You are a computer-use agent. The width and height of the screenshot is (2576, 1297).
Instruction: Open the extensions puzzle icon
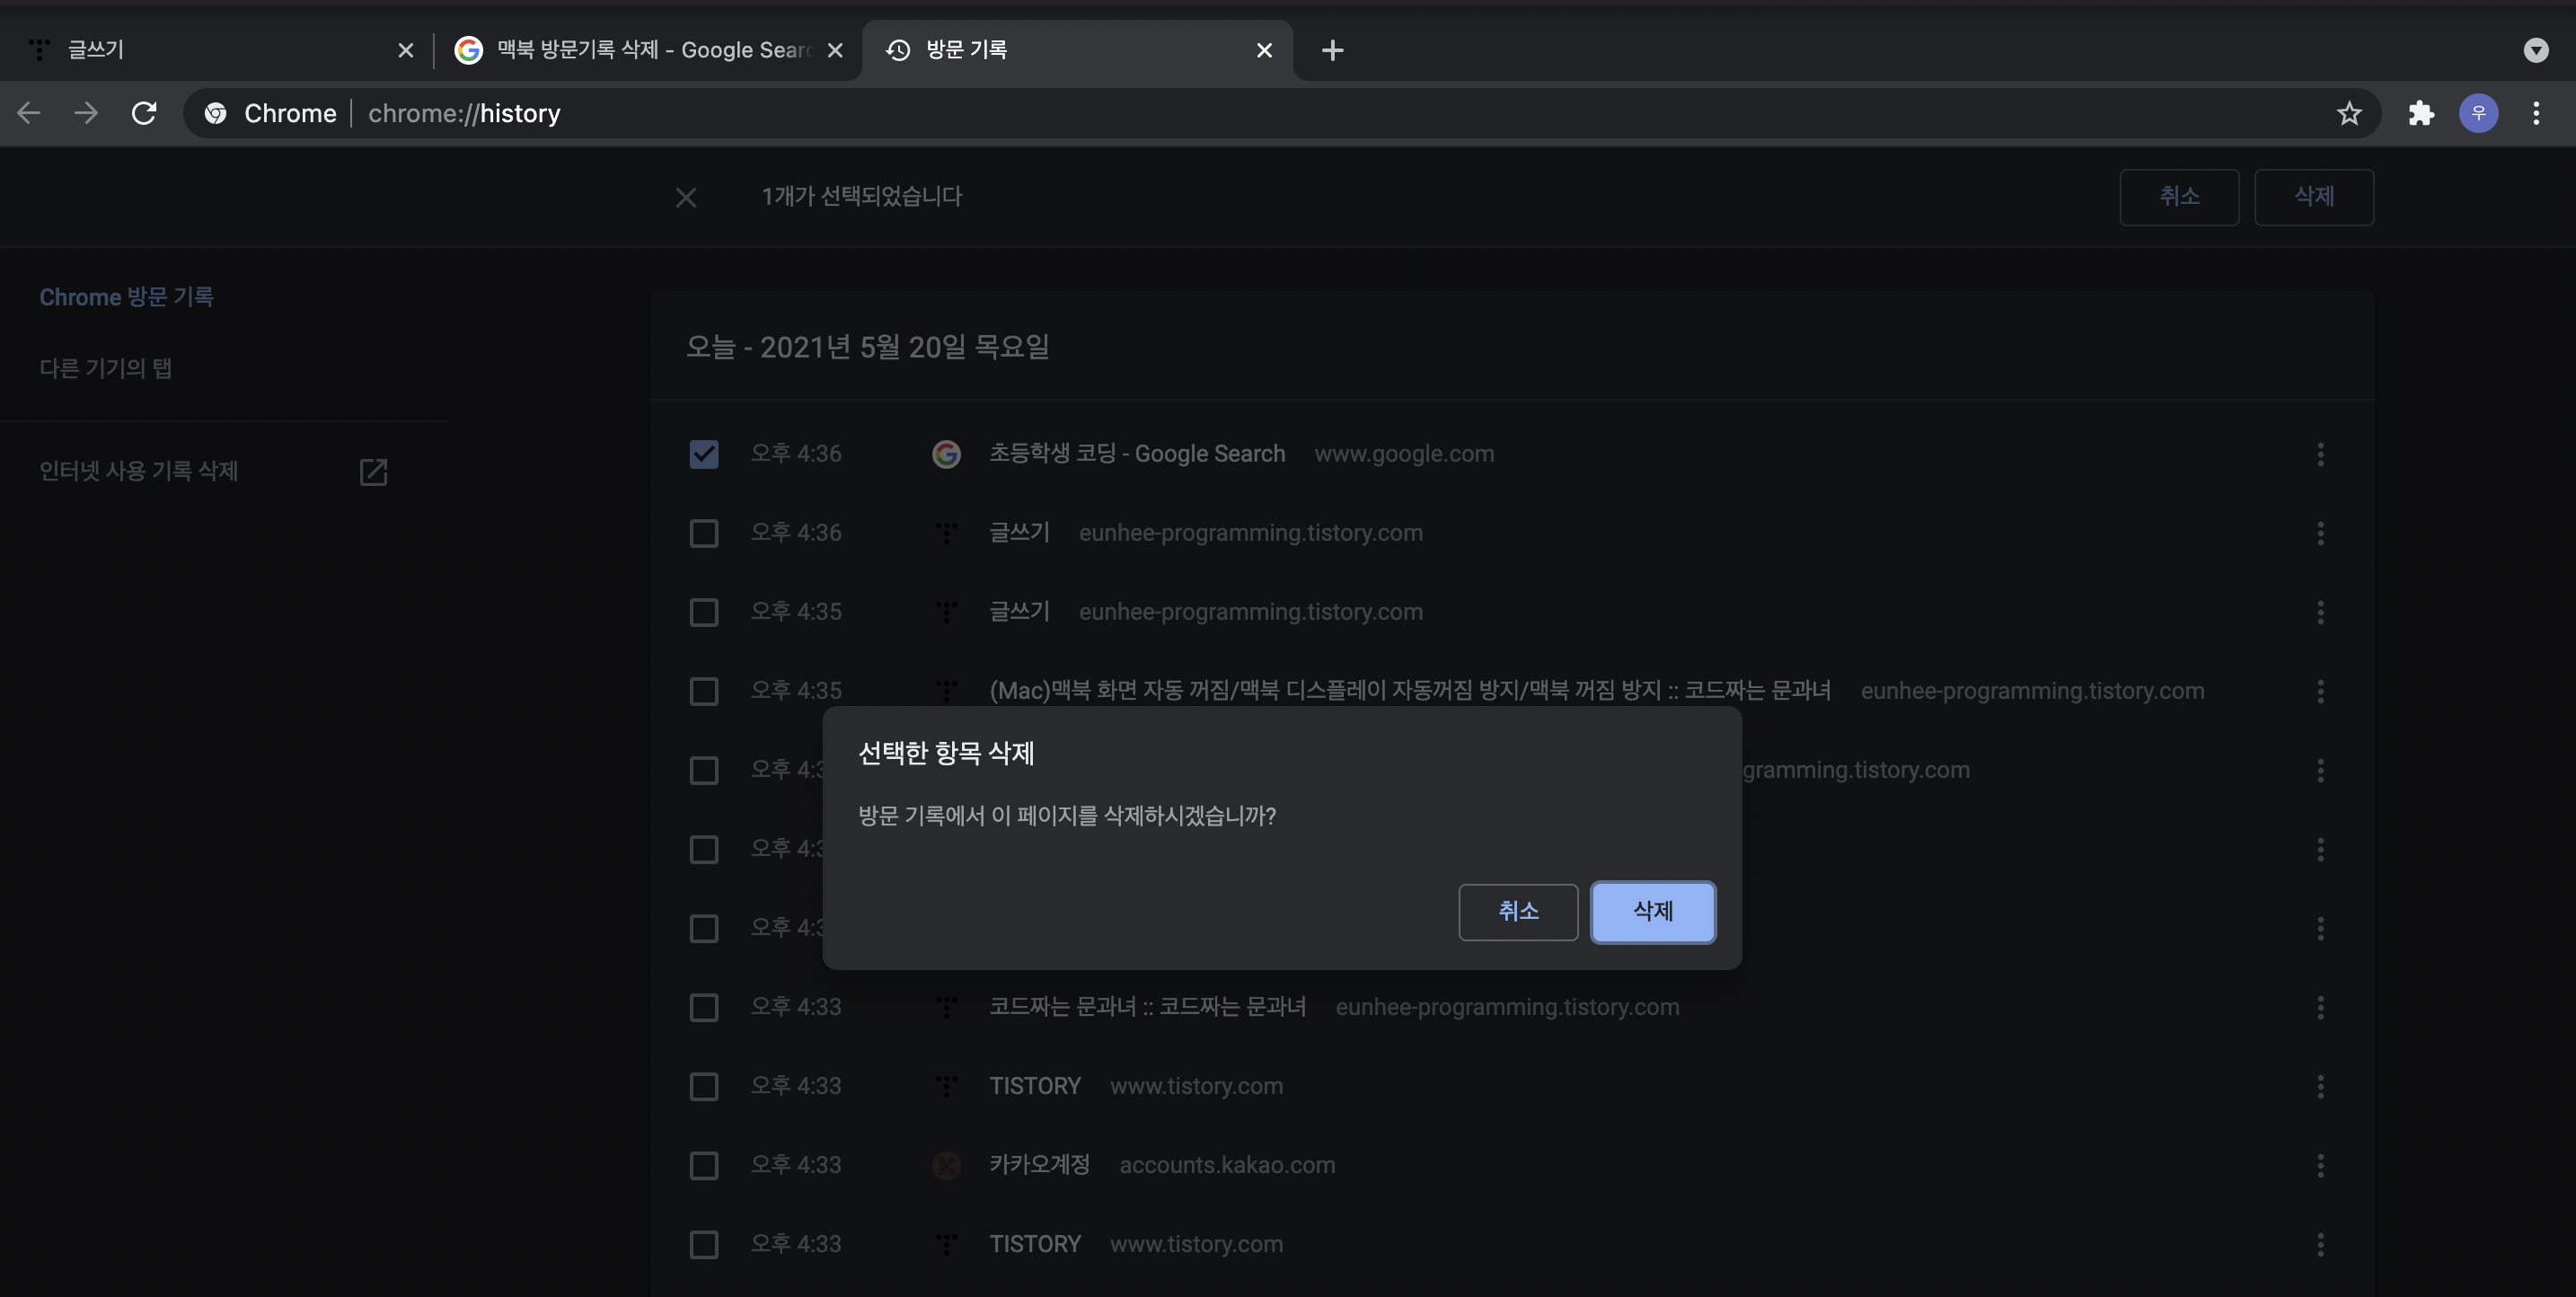click(2421, 113)
